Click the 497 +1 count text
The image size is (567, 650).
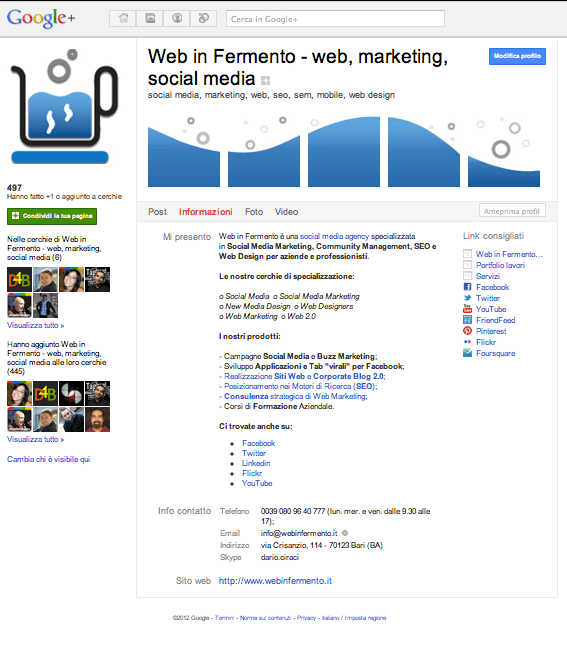click(15, 188)
